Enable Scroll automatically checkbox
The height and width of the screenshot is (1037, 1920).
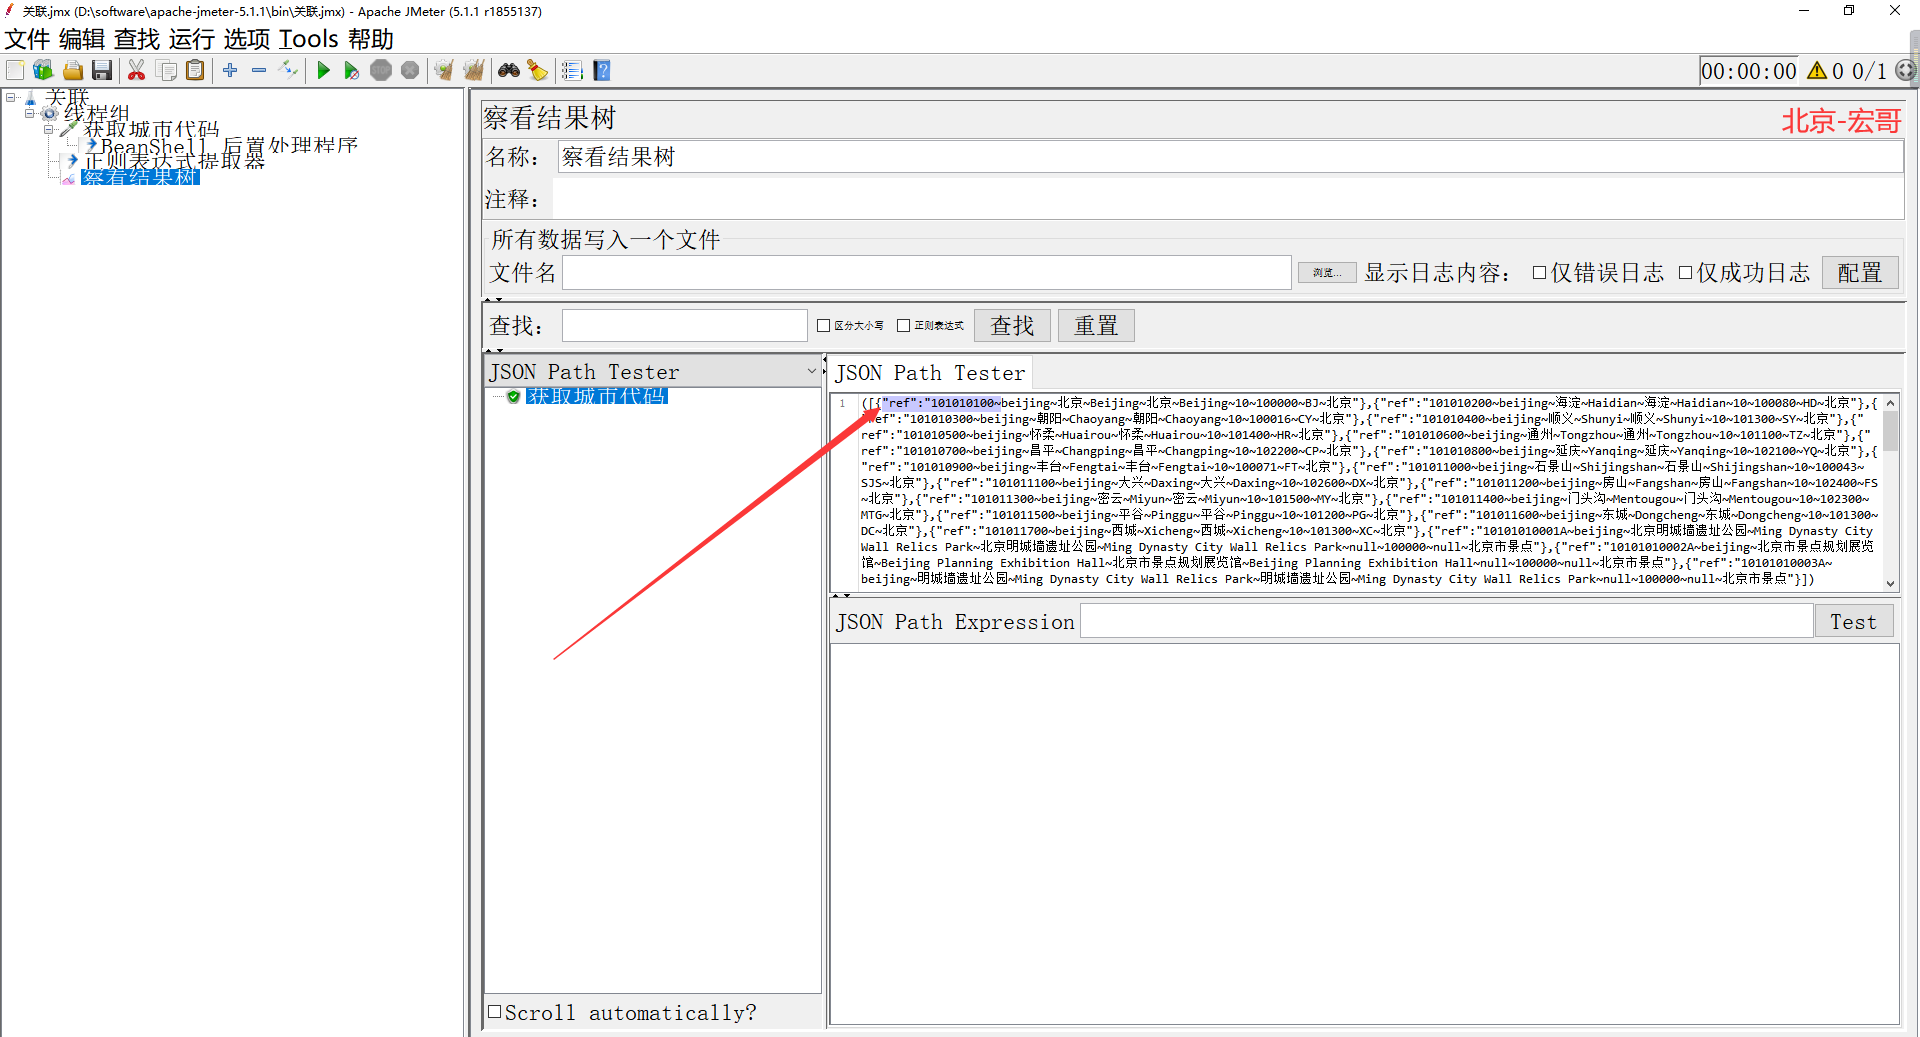(494, 1012)
